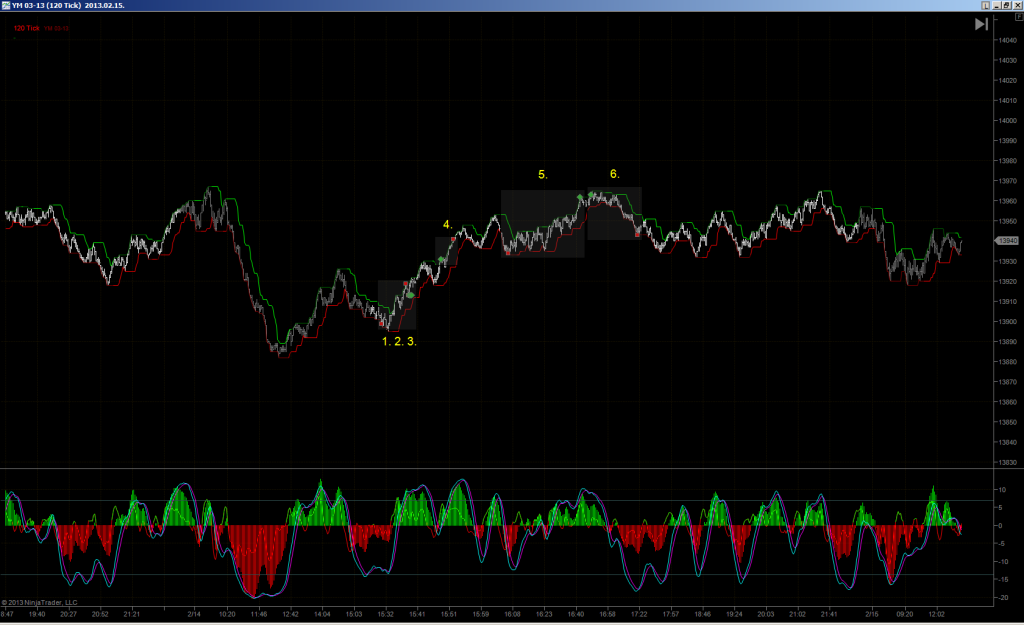Select the current price marker 13940 on the axis
The height and width of the screenshot is (625, 1024).
(1006, 241)
